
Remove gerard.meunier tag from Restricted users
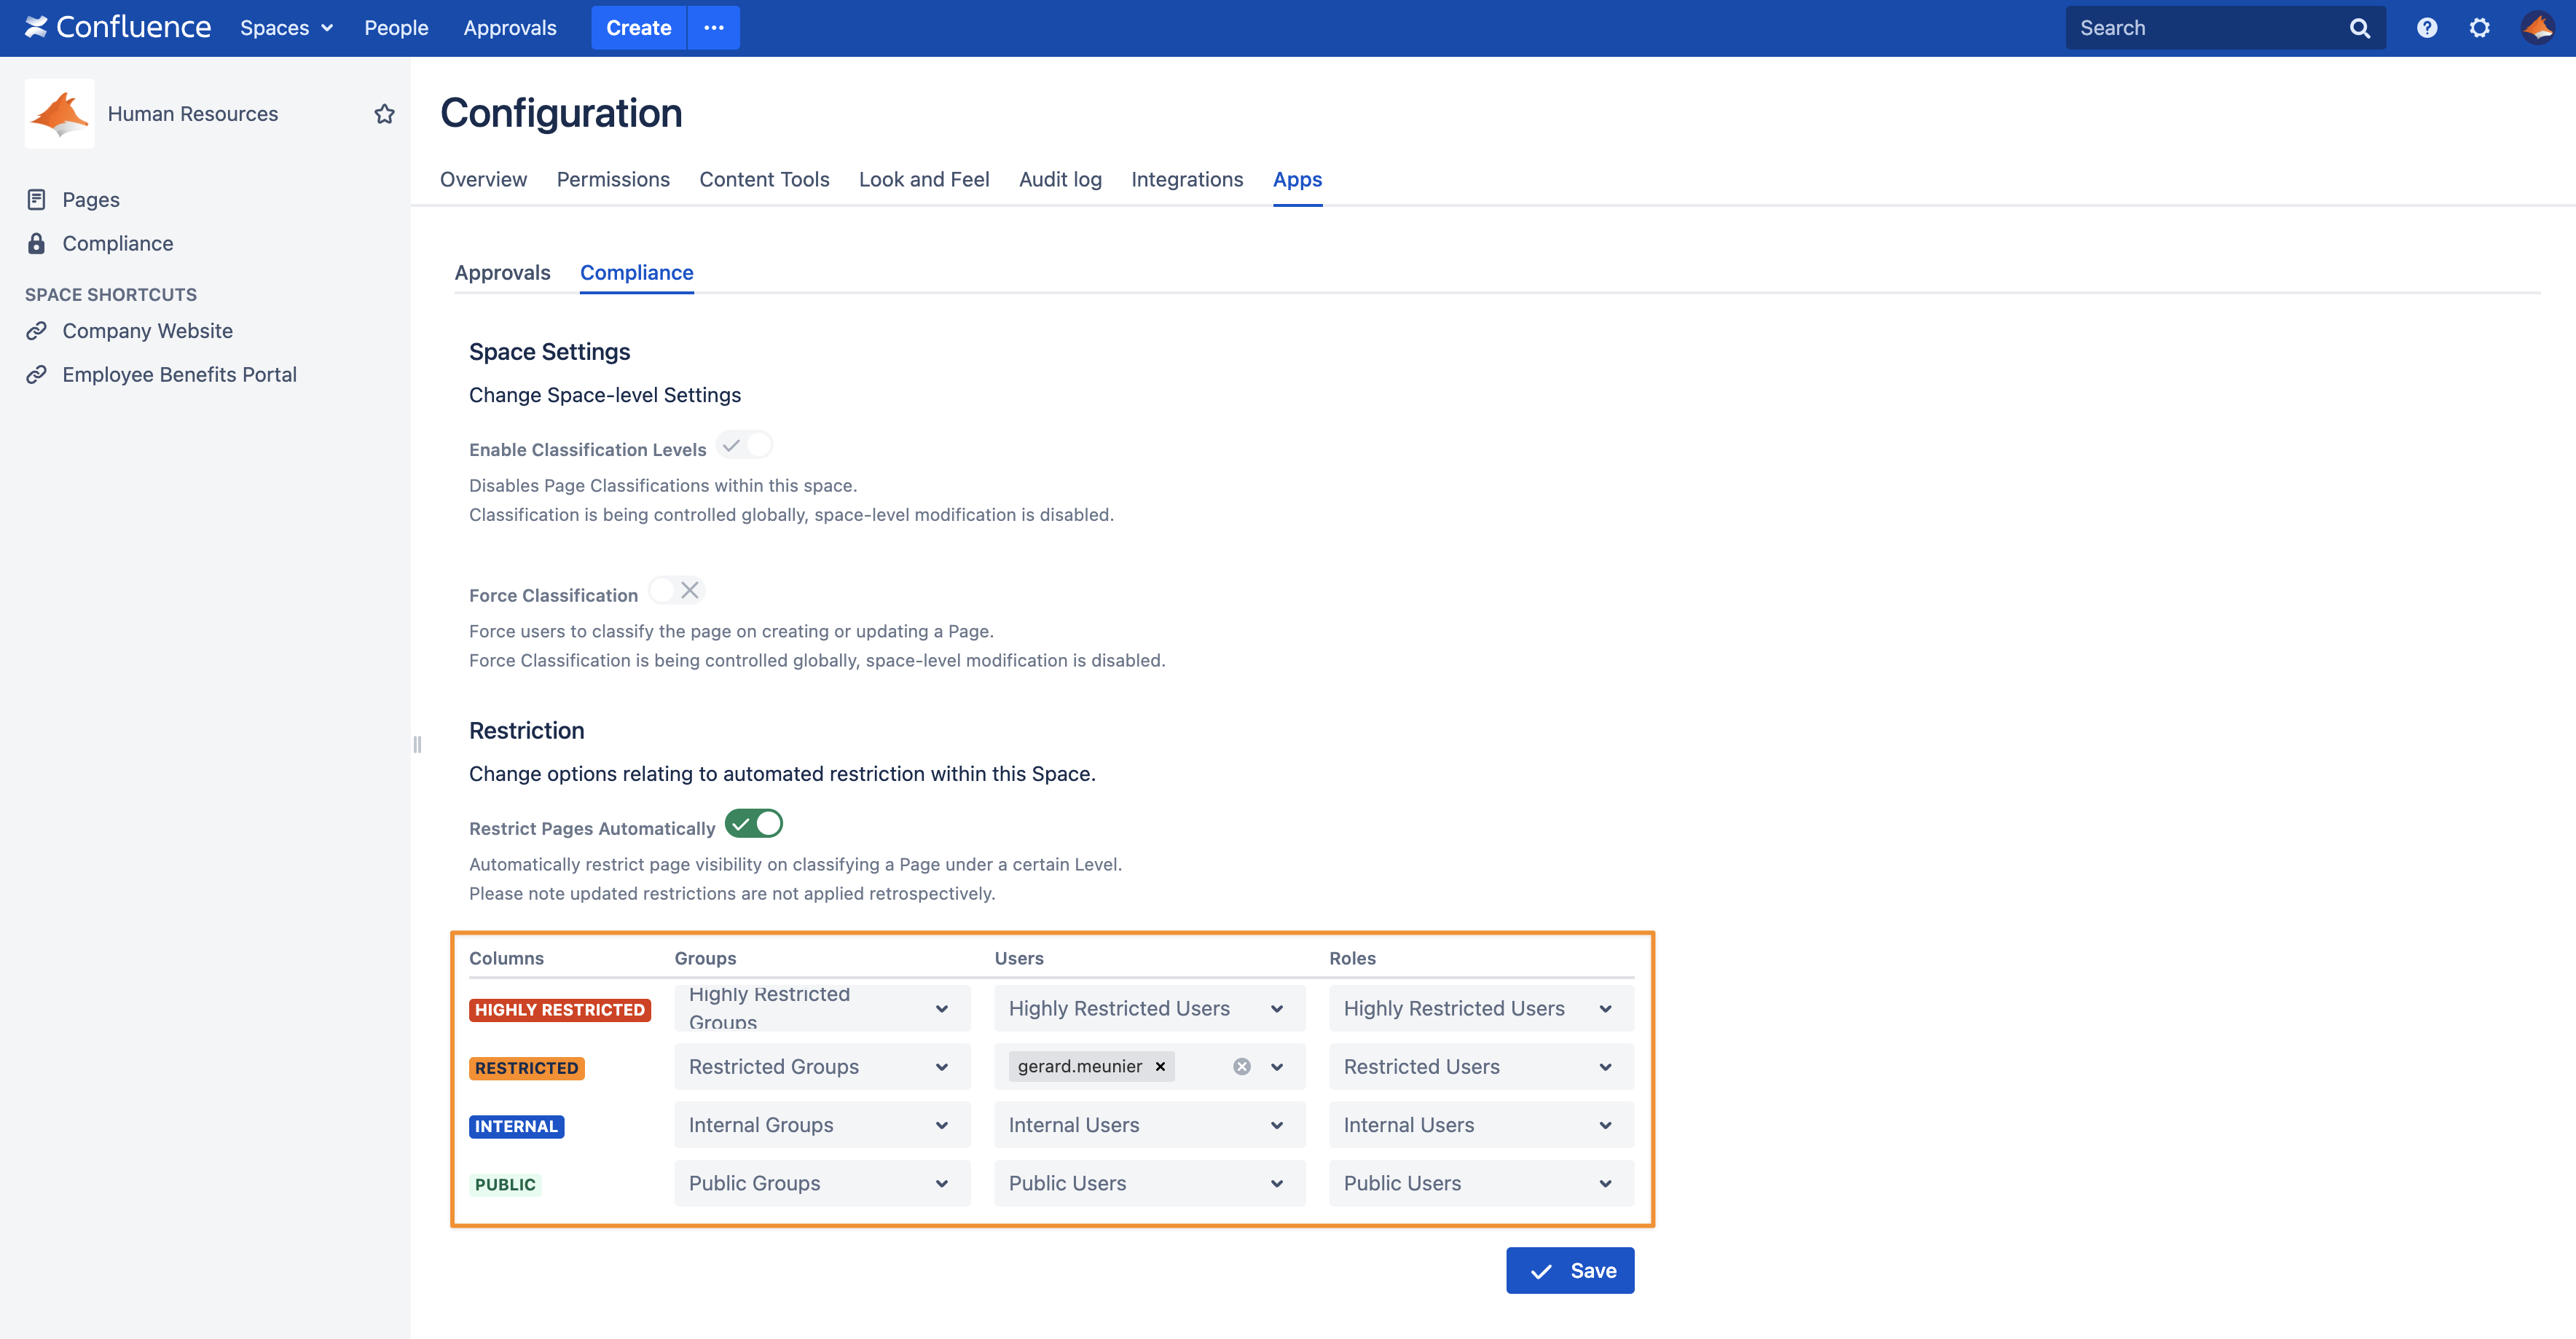tap(1160, 1067)
